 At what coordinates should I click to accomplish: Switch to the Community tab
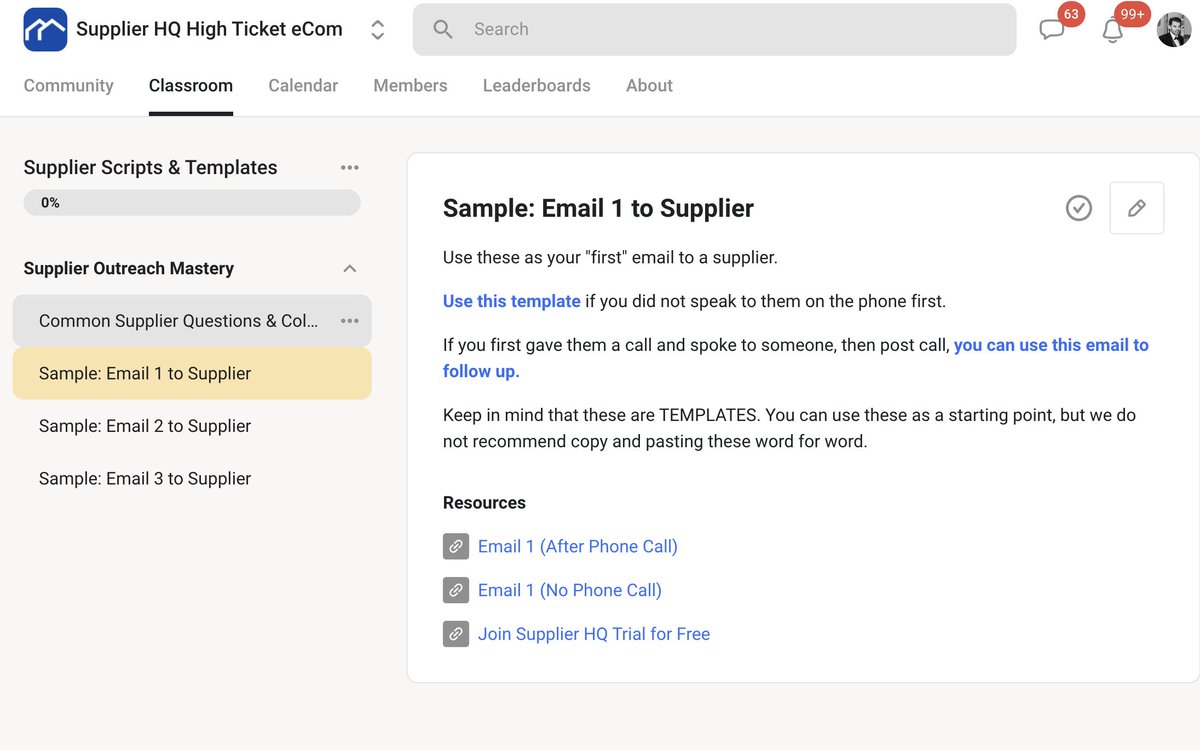point(68,86)
